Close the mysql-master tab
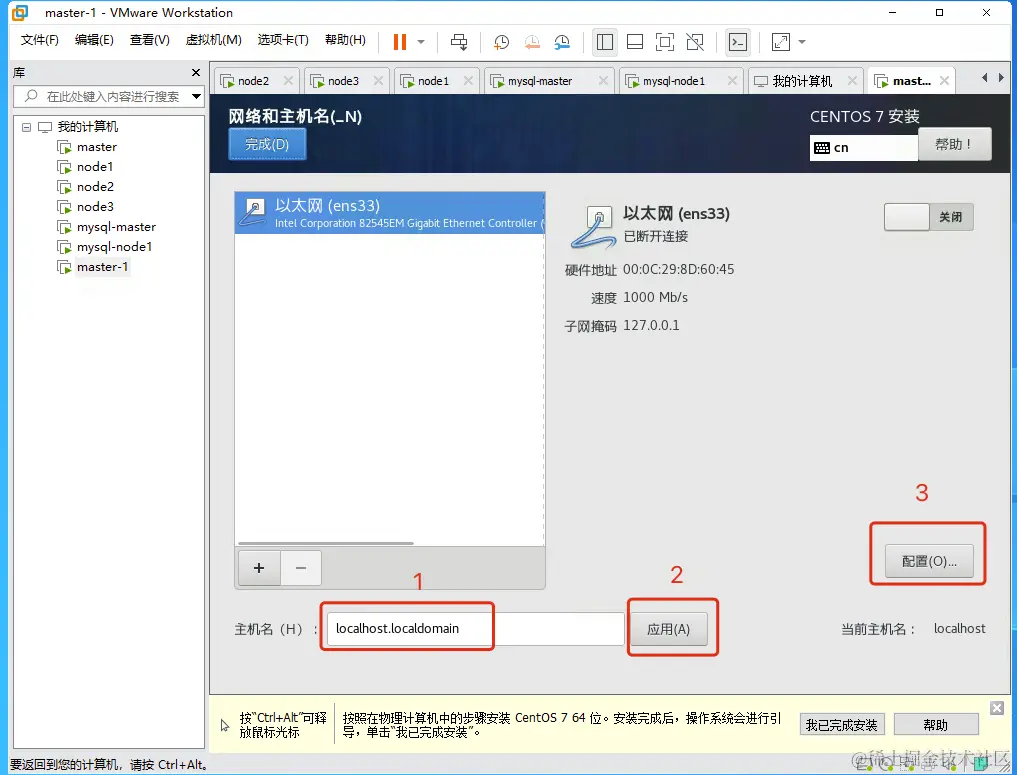This screenshot has width=1017, height=775. tap(603, 80)
